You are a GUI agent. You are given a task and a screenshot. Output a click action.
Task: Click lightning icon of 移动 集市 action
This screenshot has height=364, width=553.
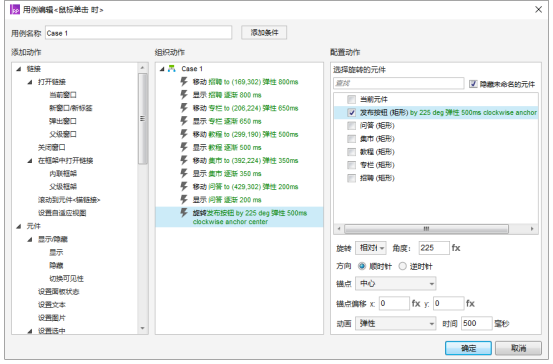(184, 160)
